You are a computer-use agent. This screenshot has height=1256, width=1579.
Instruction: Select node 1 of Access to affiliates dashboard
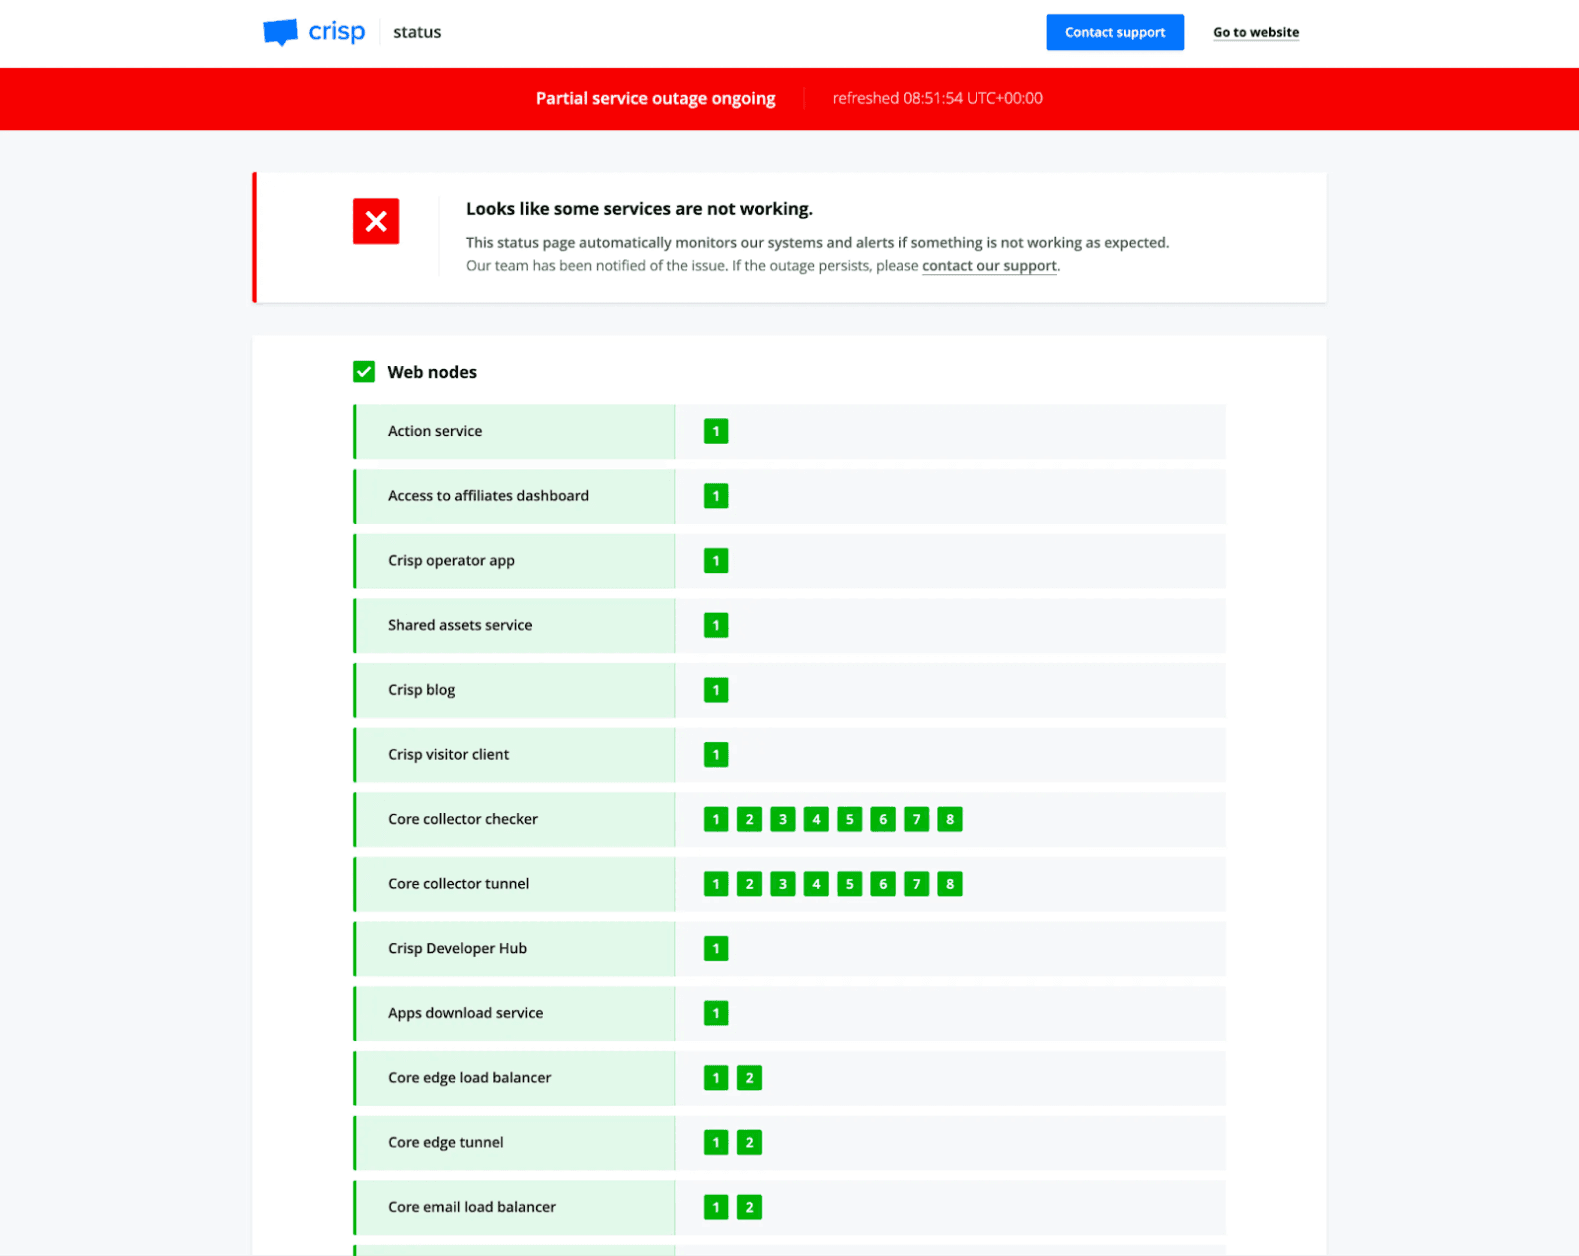716,496
